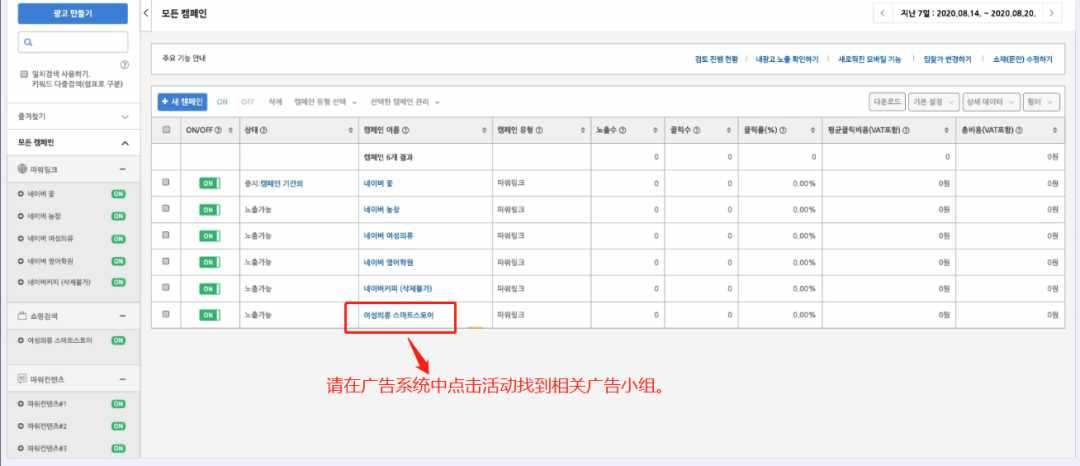The height and width of the screenshot is (466, 1080).
Task: Toggle the ON switch for 네이버 영어학원 row
Action: point(209,262)
